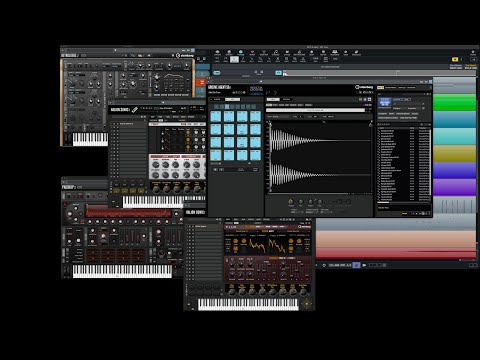Click the first knob below the Groove Agent waveform

click(x=291, y=202)
